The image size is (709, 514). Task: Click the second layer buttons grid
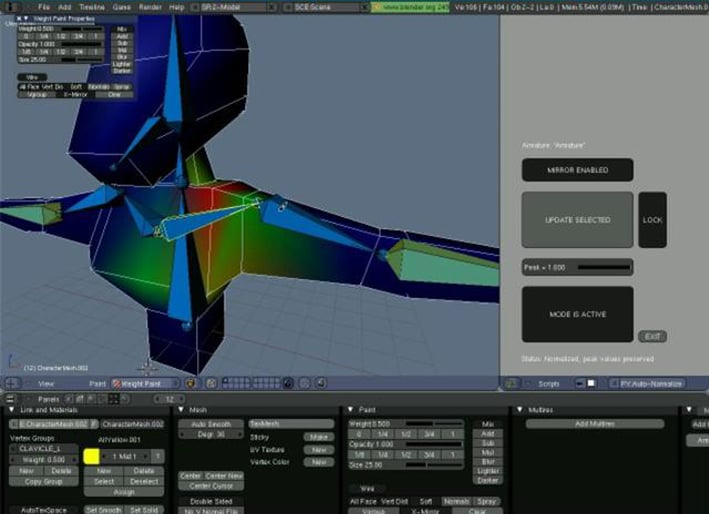(266, 383)
